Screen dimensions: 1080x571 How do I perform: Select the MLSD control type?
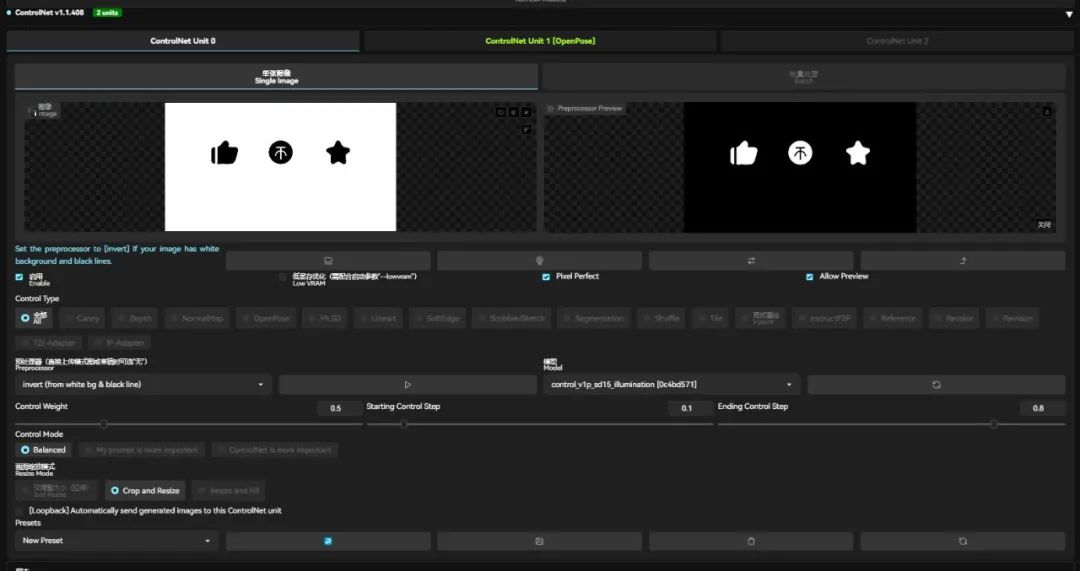click(324, 318)
